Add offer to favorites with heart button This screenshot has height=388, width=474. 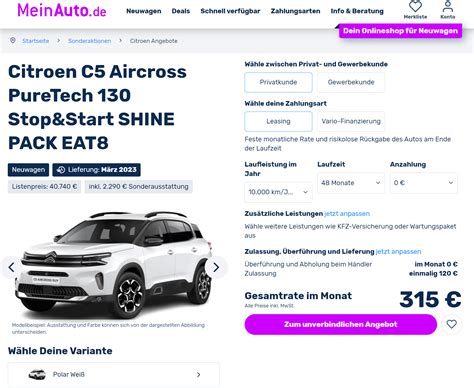(452, 324)
